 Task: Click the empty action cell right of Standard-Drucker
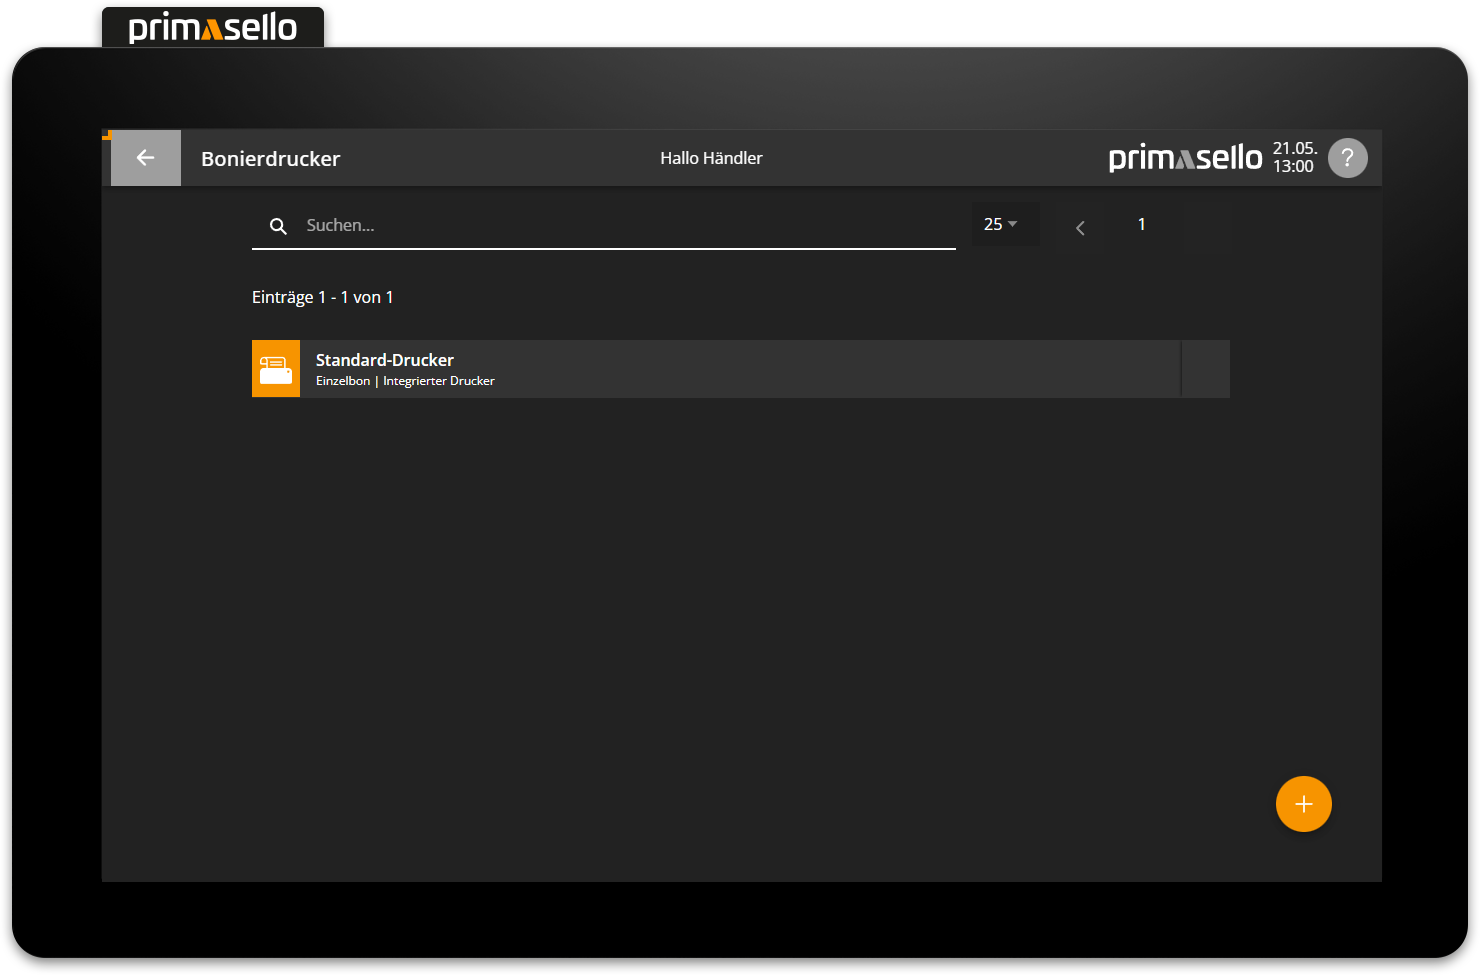(1205, 369)
